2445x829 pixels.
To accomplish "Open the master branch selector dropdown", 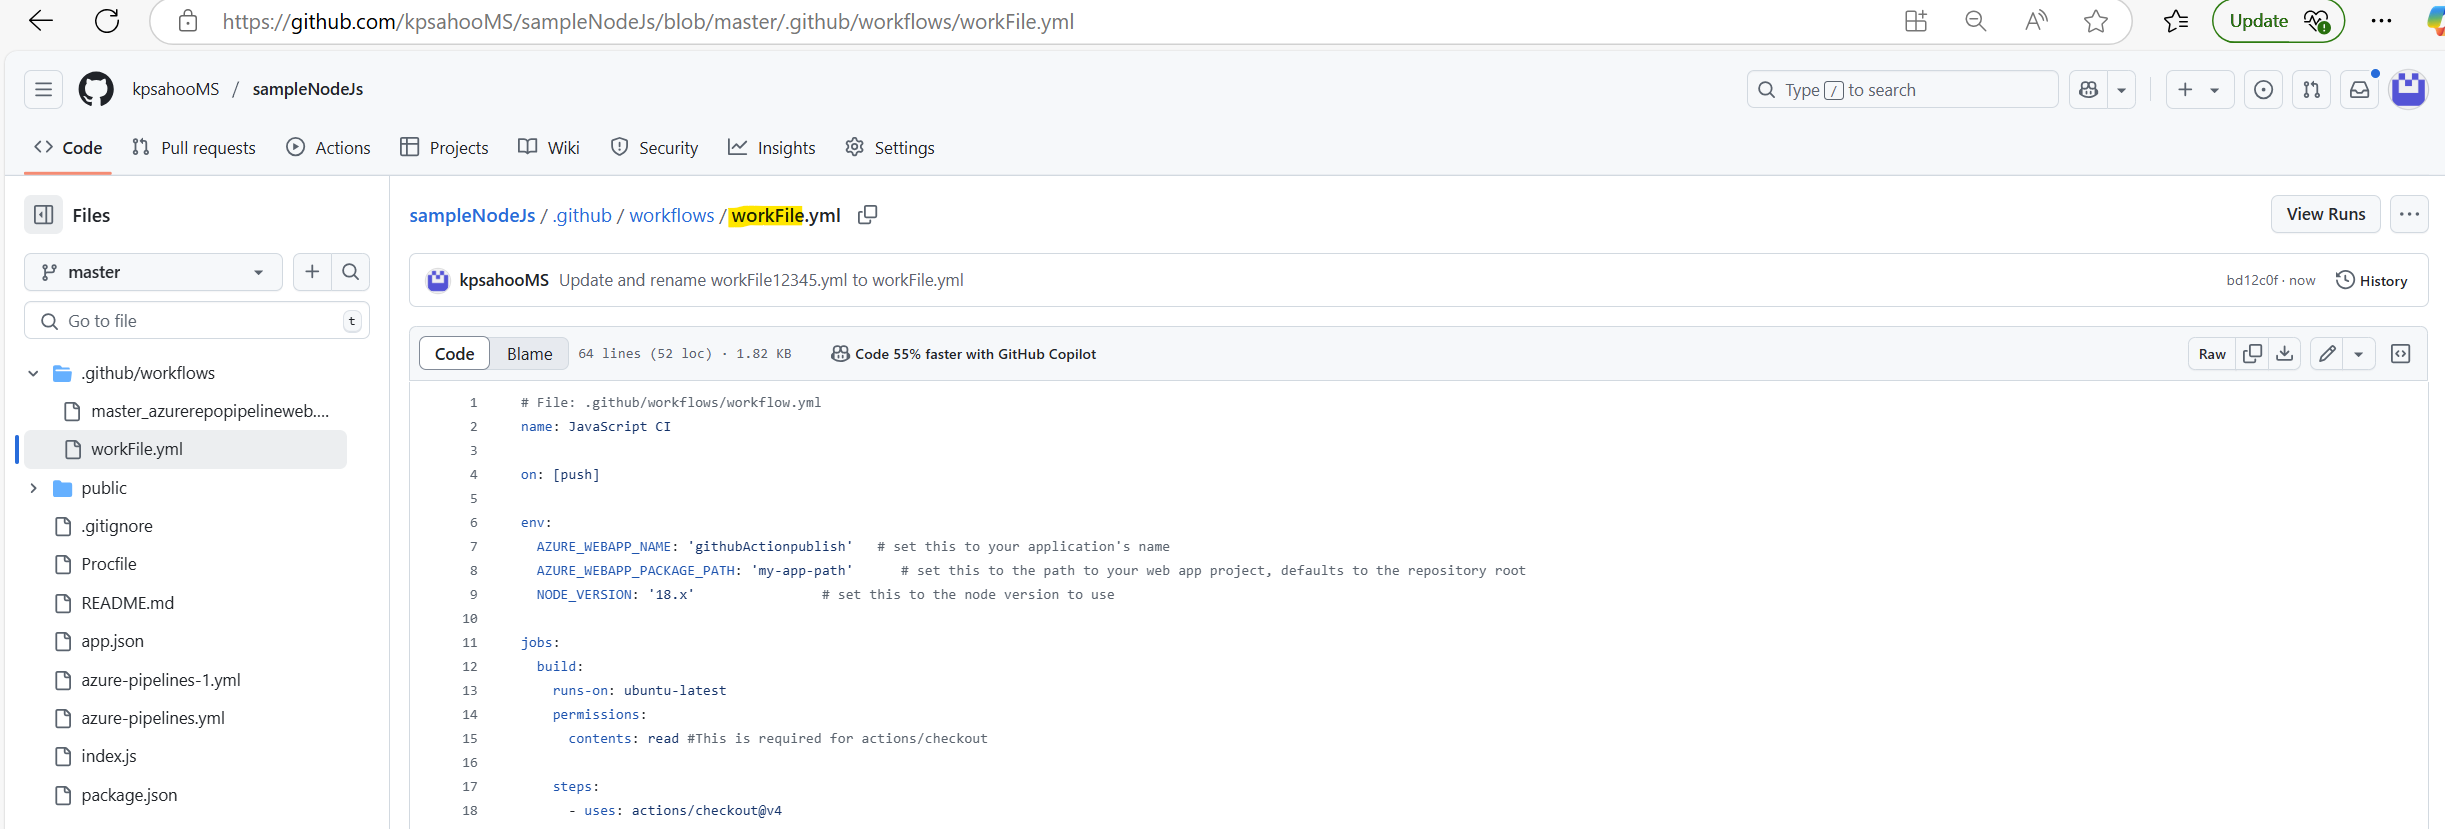I will tap(153, 272).
